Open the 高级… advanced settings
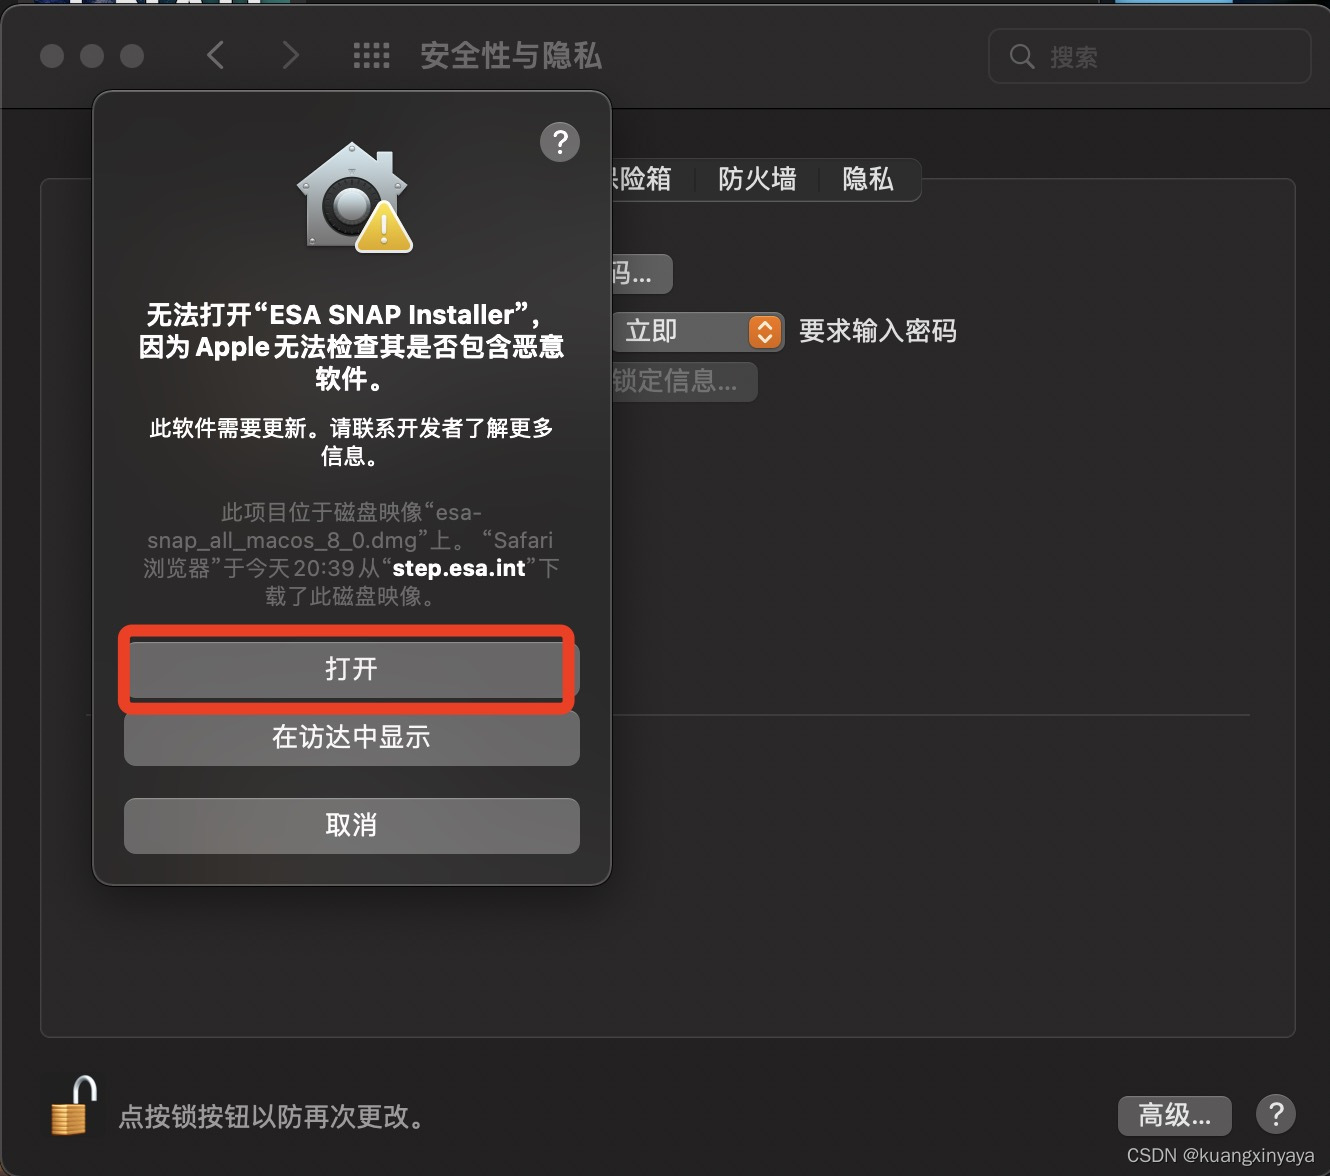 pyautogui.click(x=1174, y=1114)
